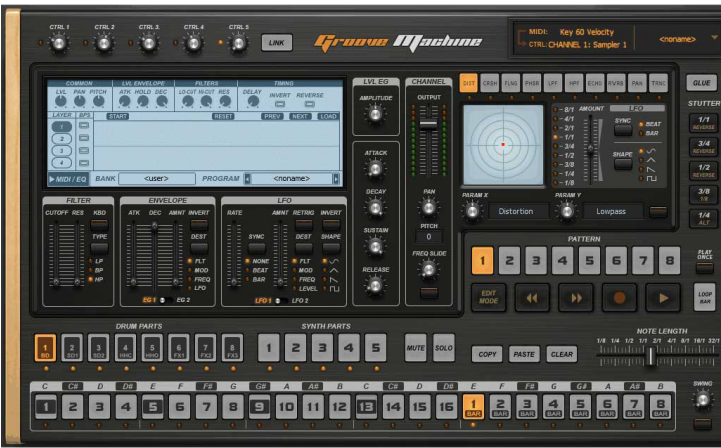Toggle LFO RETRIG switch
This screenshot has height=448, width=721.
pos(303,225)
